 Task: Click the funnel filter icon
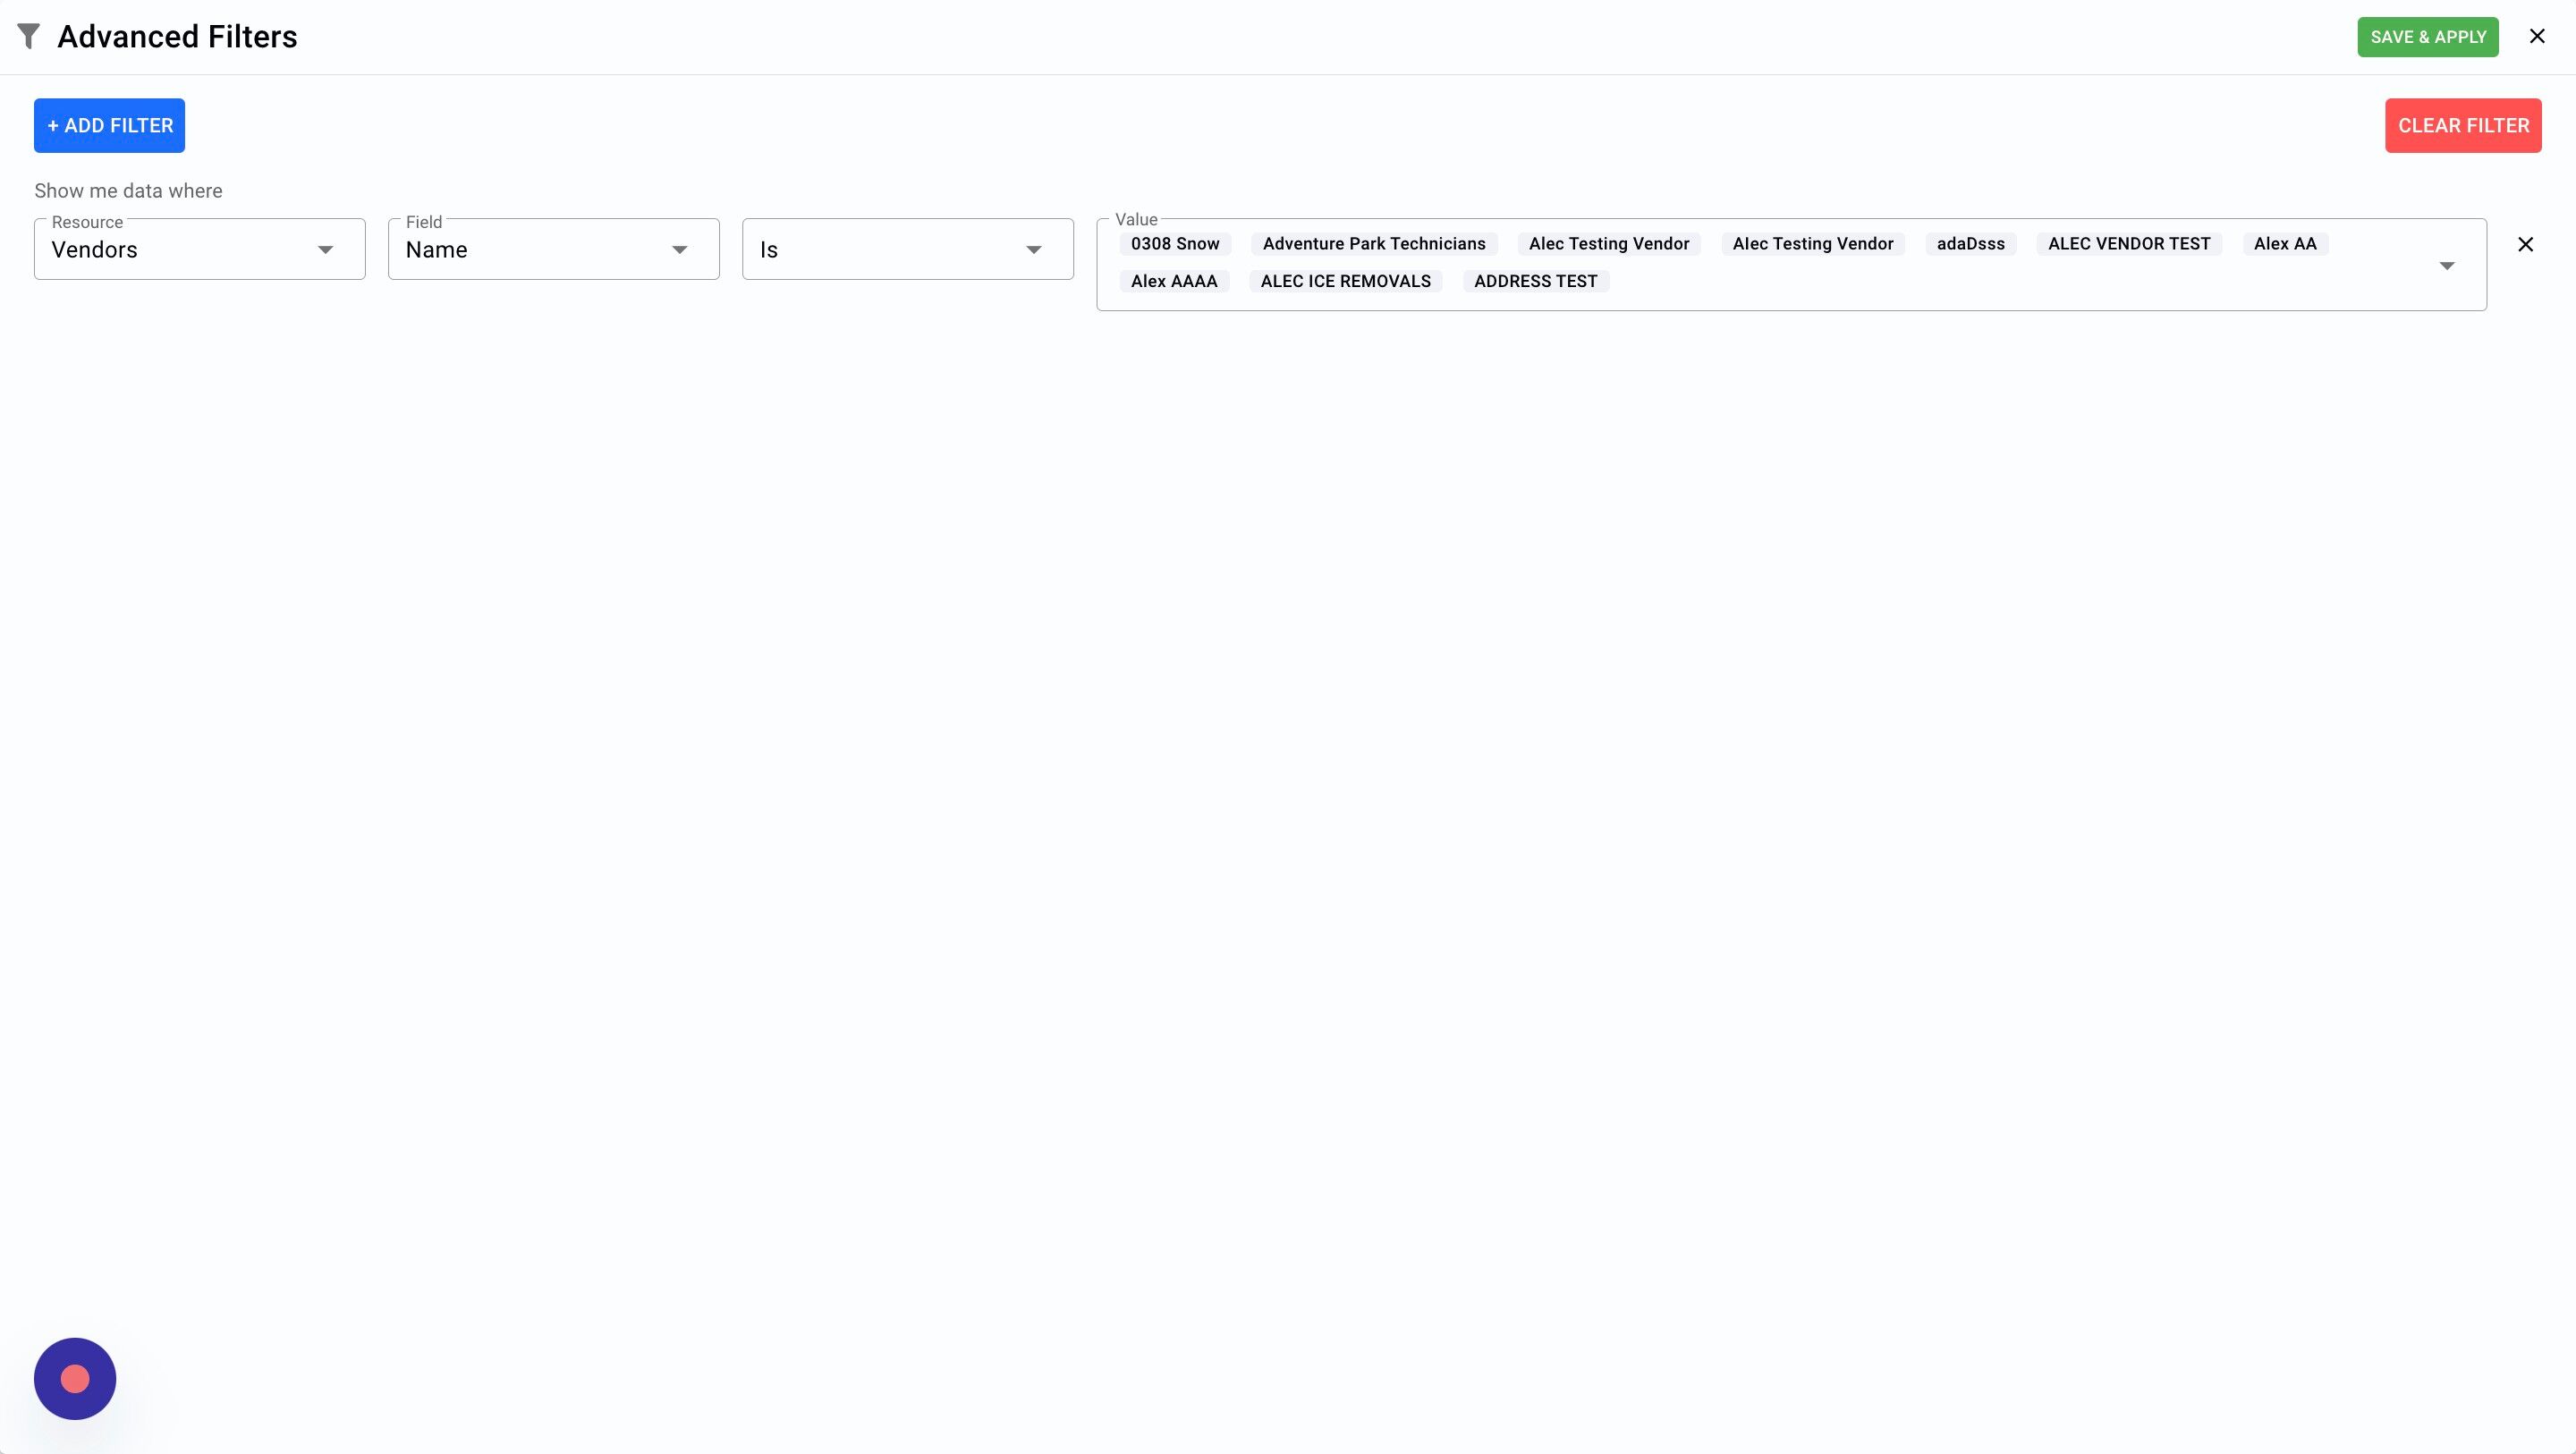(x=28, y=37)
